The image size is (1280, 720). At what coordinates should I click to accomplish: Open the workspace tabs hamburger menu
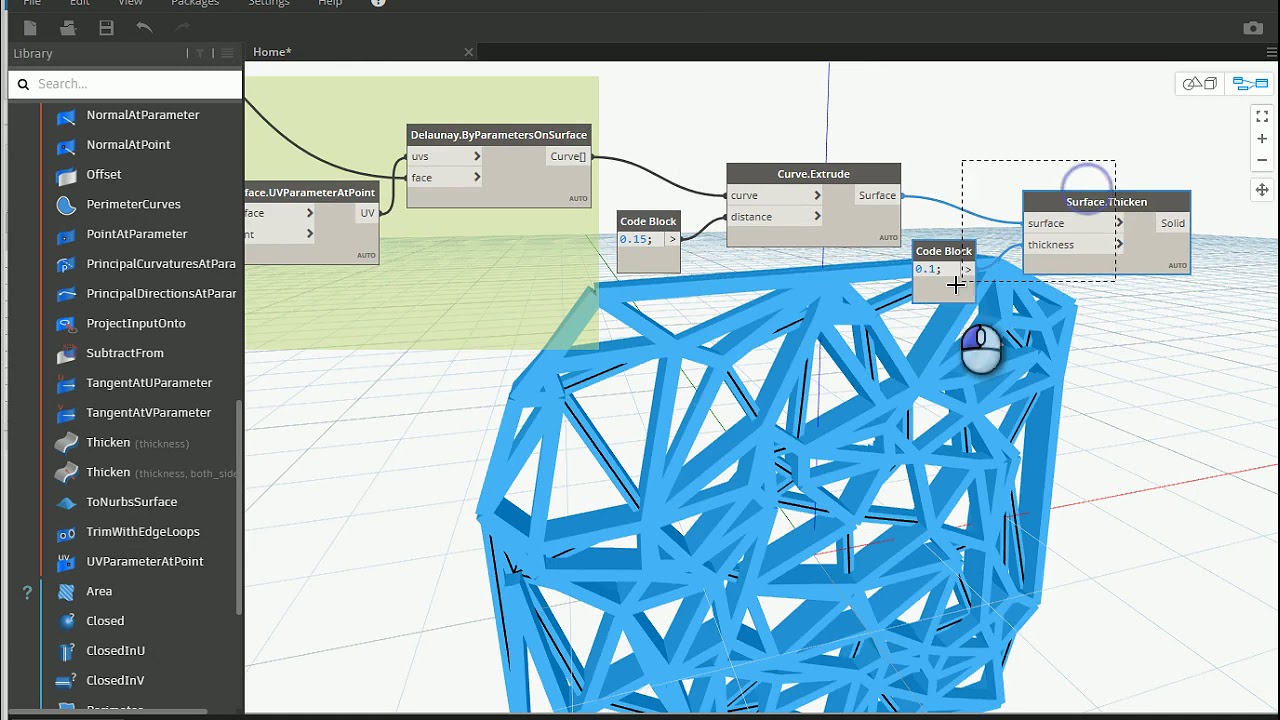(x=1272, y=52)
